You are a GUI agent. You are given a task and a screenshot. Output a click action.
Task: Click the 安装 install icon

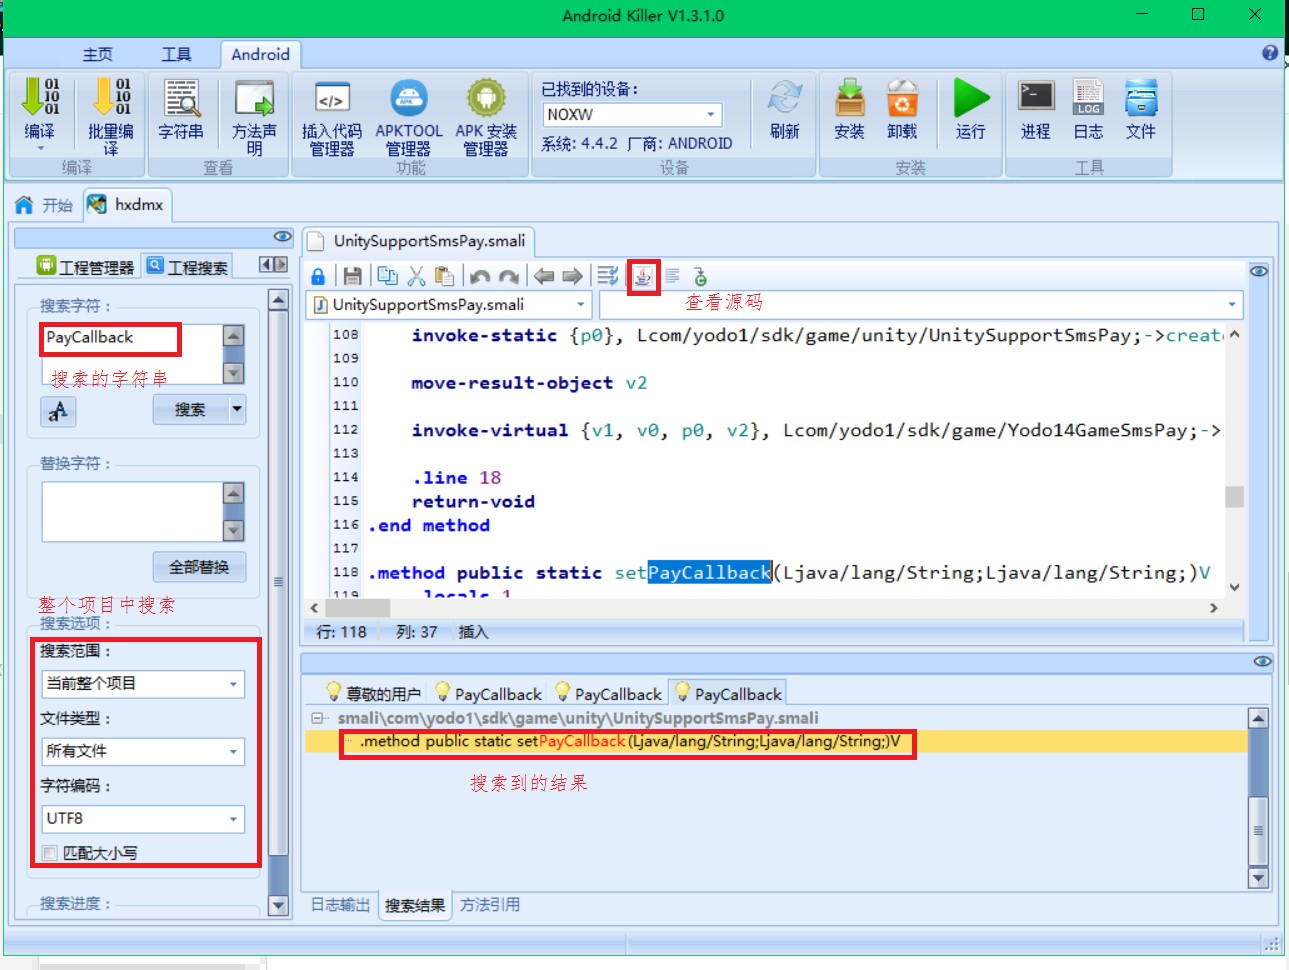pos(849,98)
